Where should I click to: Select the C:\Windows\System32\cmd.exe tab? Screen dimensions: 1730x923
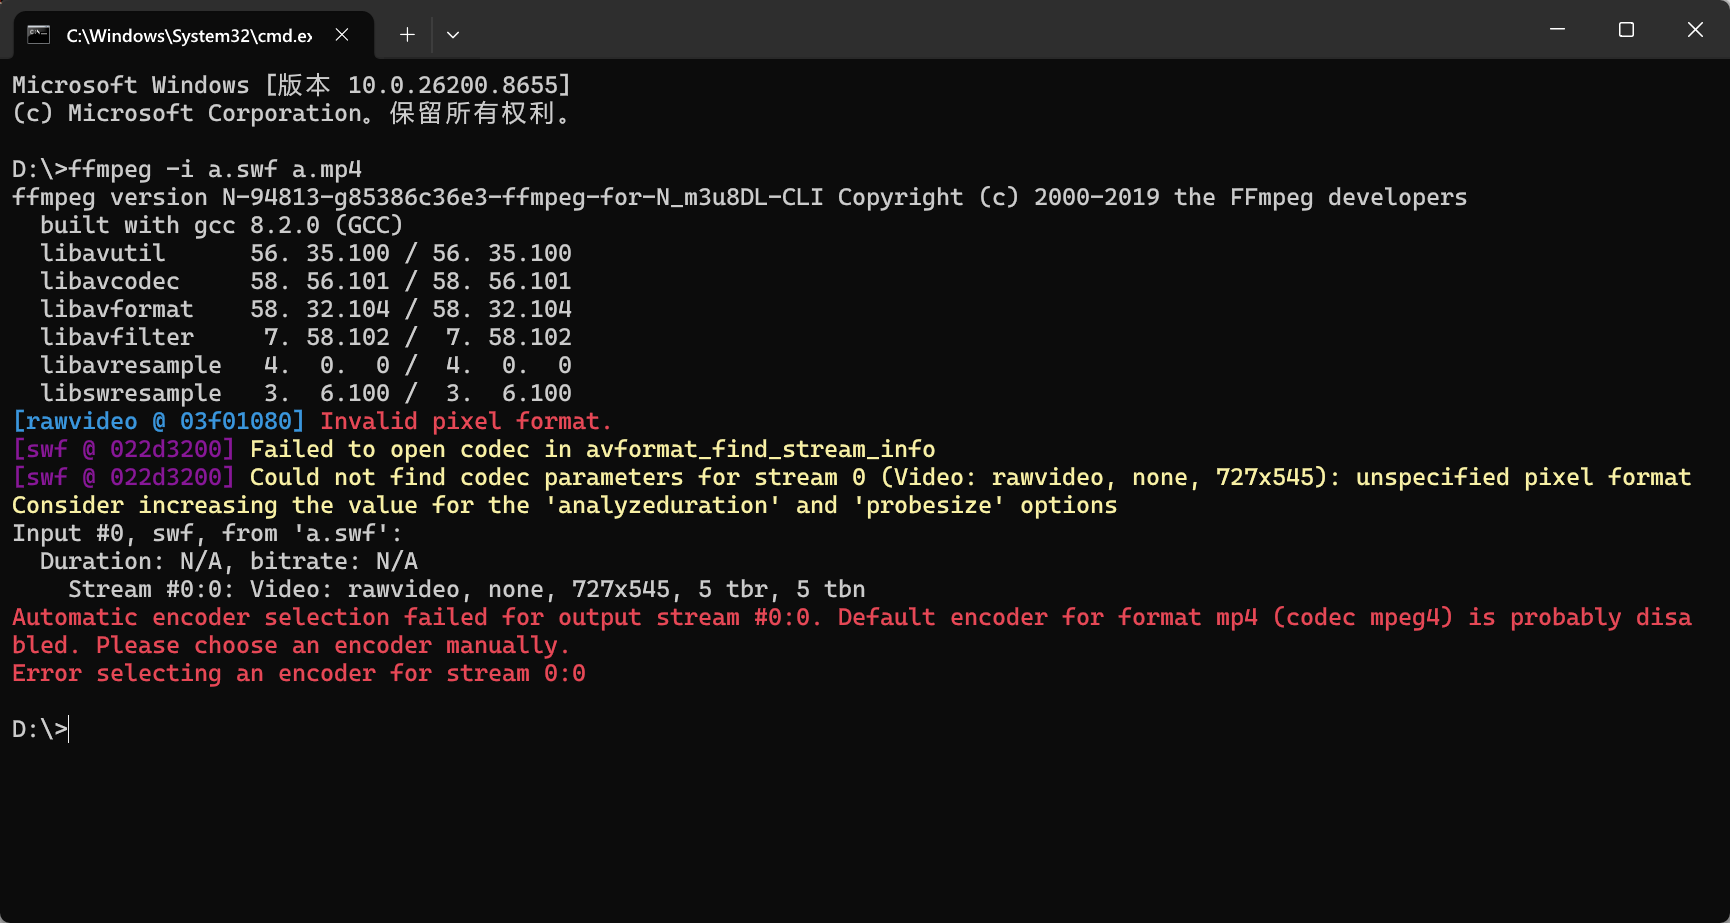(x=194, y=35)
